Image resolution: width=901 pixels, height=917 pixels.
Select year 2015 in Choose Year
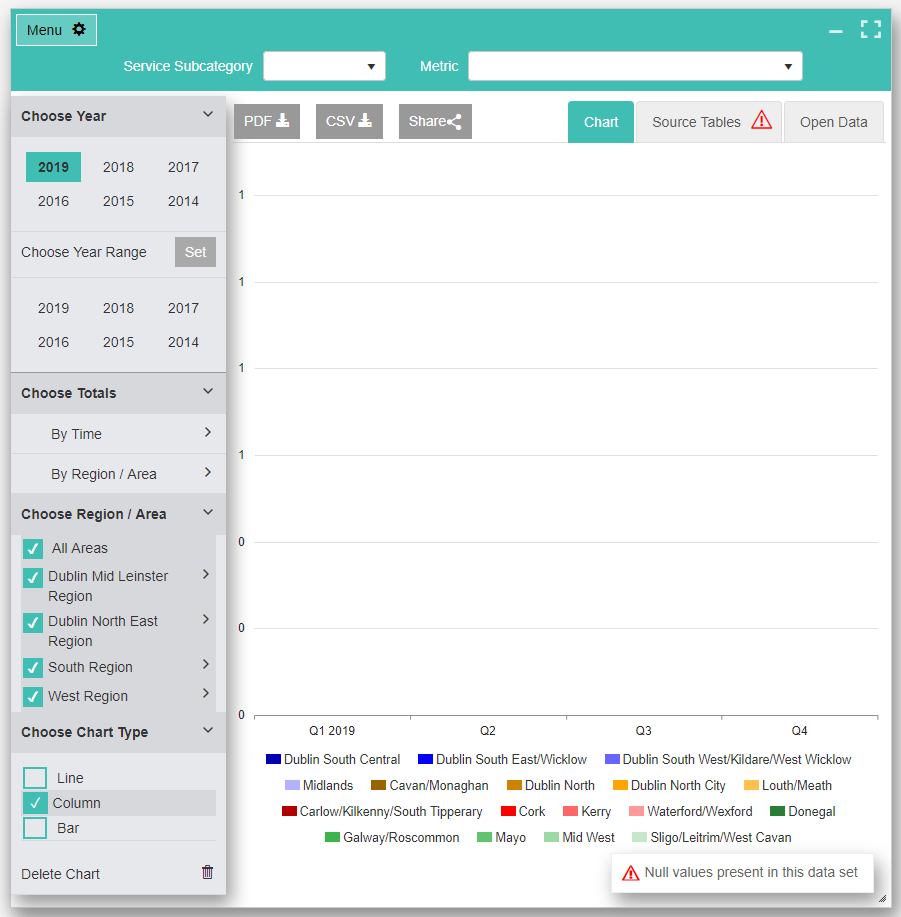click(118, 201)
